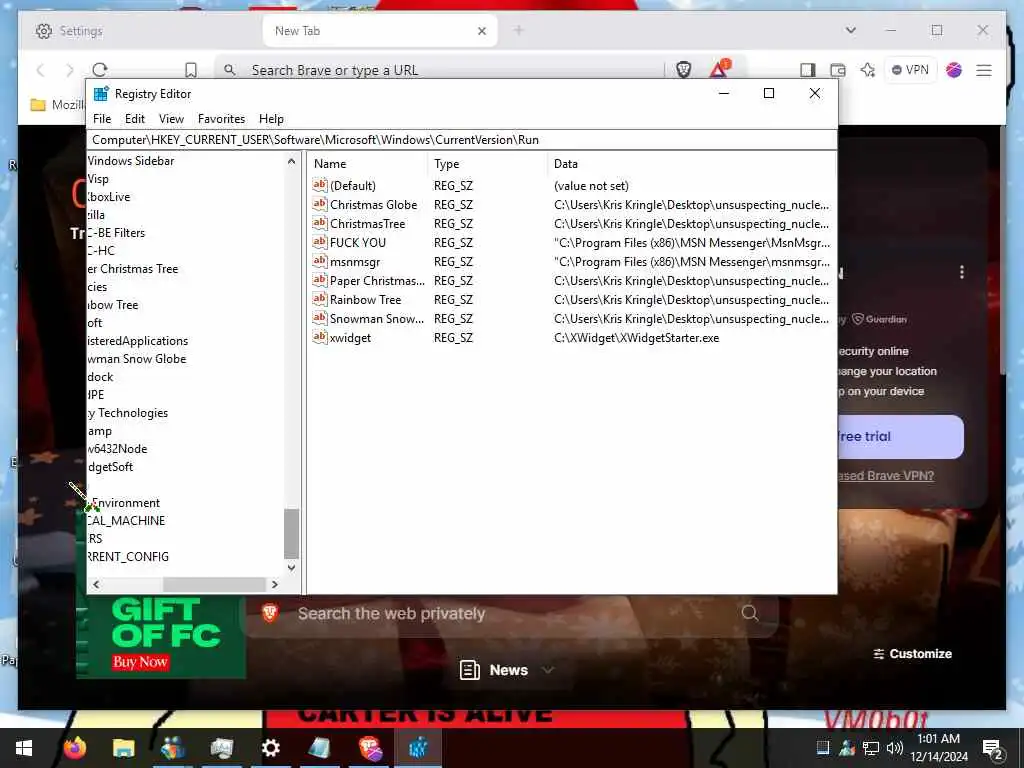This screenshot has width=1024, height=768.
Task: Select the ChristmasTree registry value
Action: point(368,224)
